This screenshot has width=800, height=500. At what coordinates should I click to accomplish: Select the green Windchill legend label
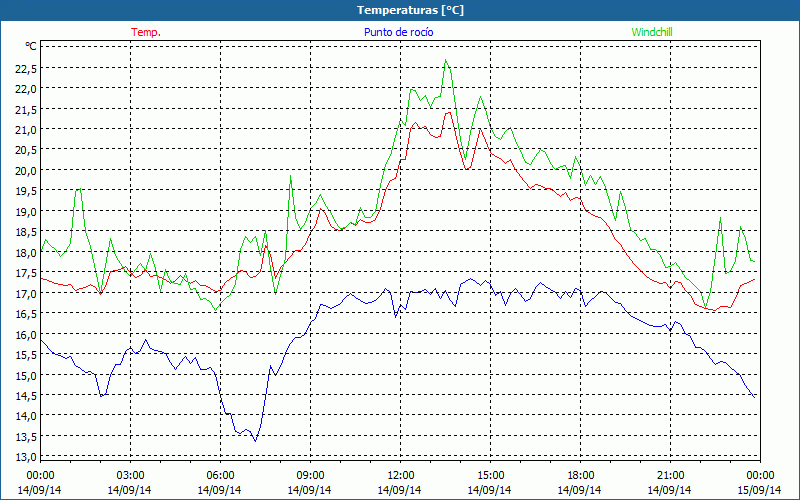[652, 32]
